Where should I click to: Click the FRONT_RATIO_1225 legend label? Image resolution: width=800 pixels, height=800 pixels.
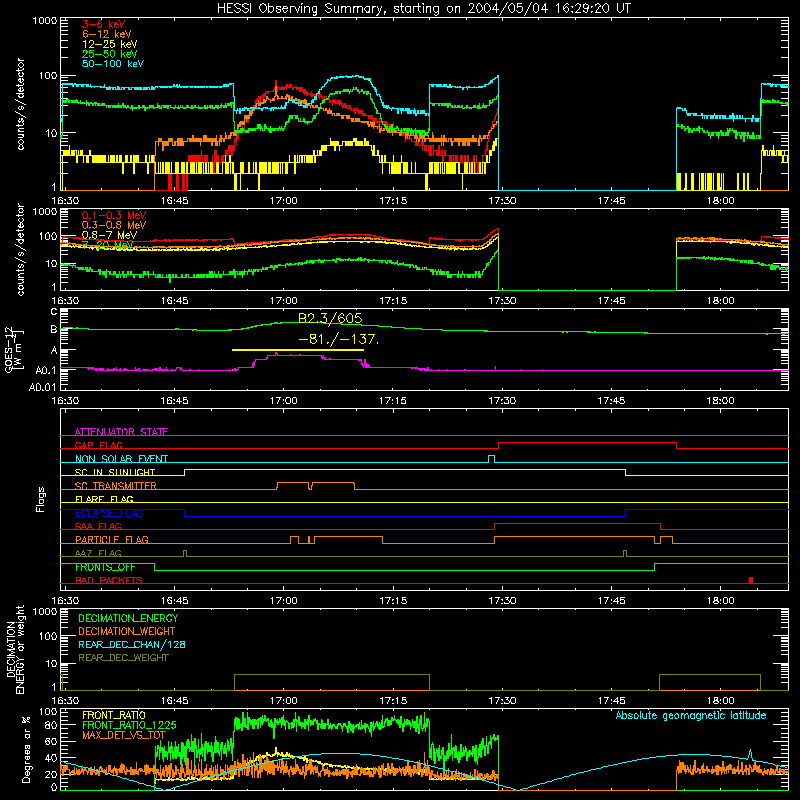coord(129,725)
